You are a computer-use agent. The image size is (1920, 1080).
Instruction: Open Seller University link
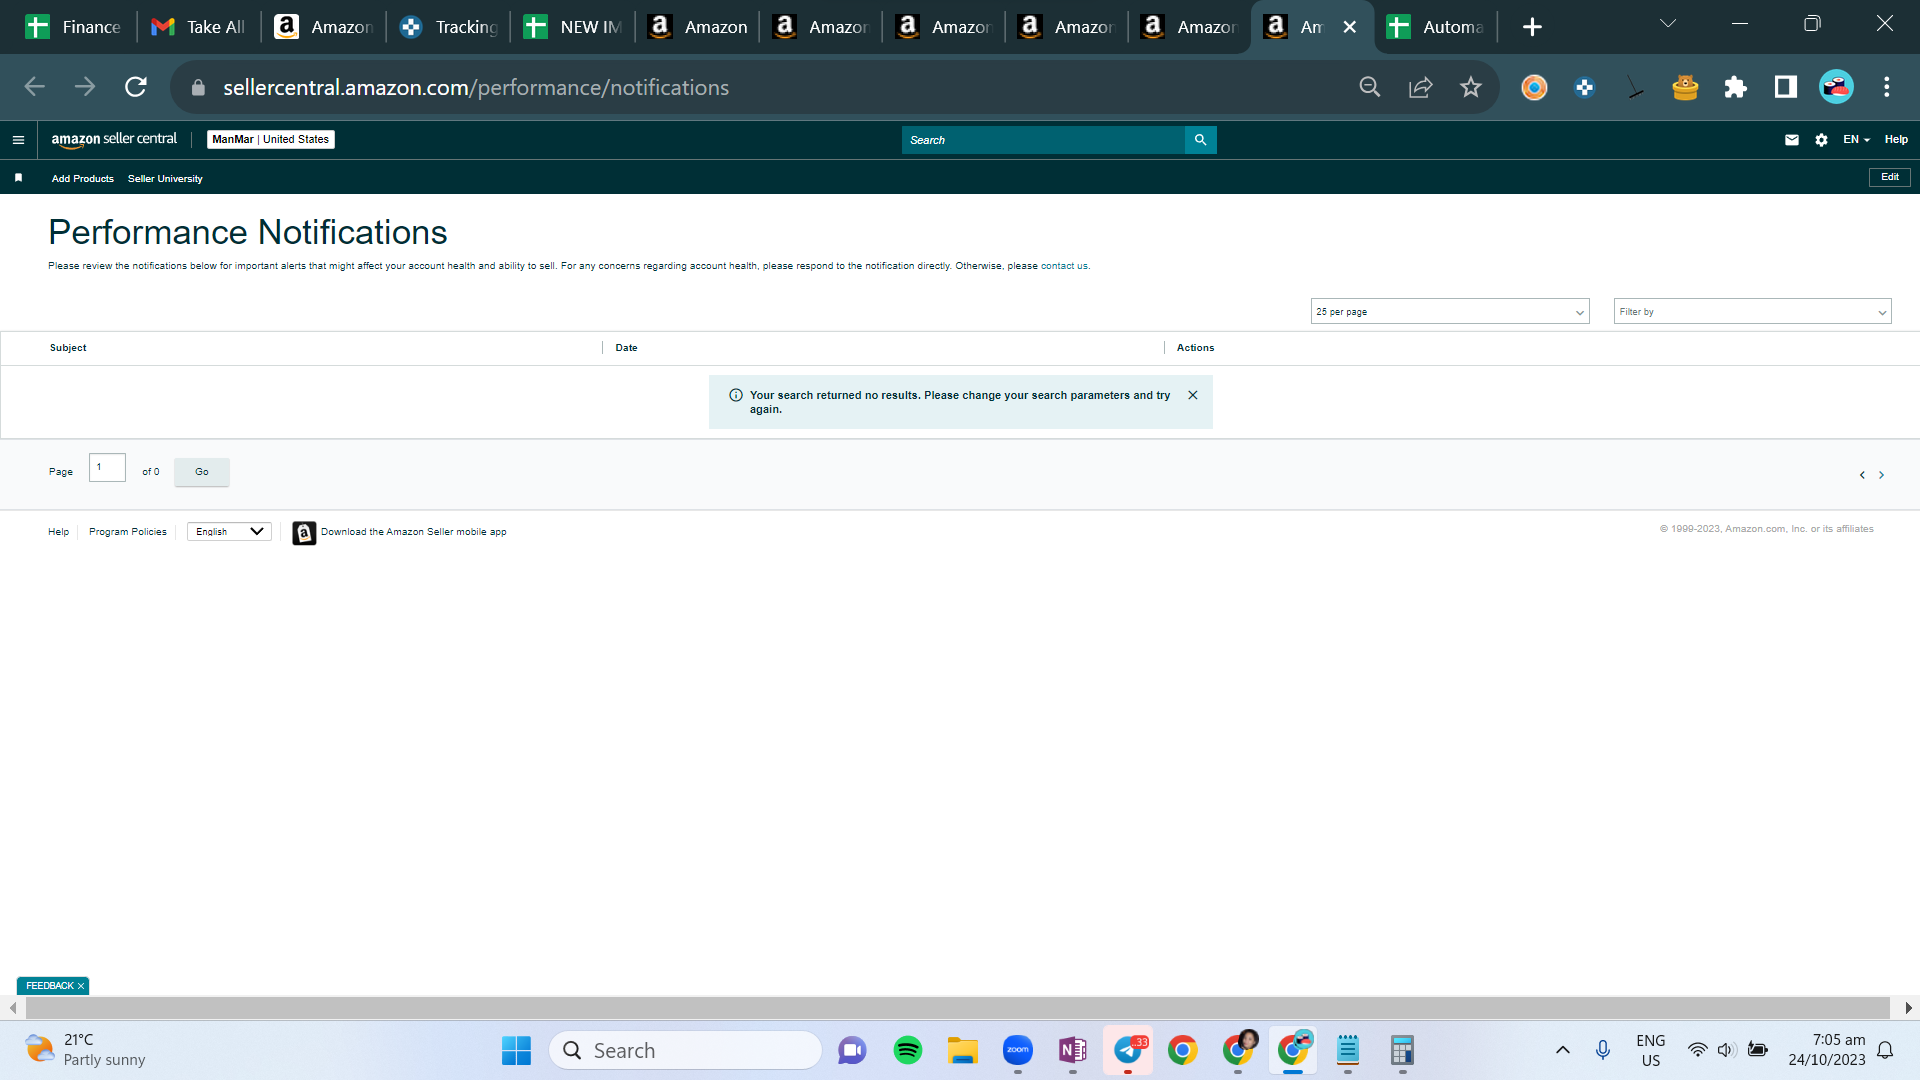click(165, 179)
